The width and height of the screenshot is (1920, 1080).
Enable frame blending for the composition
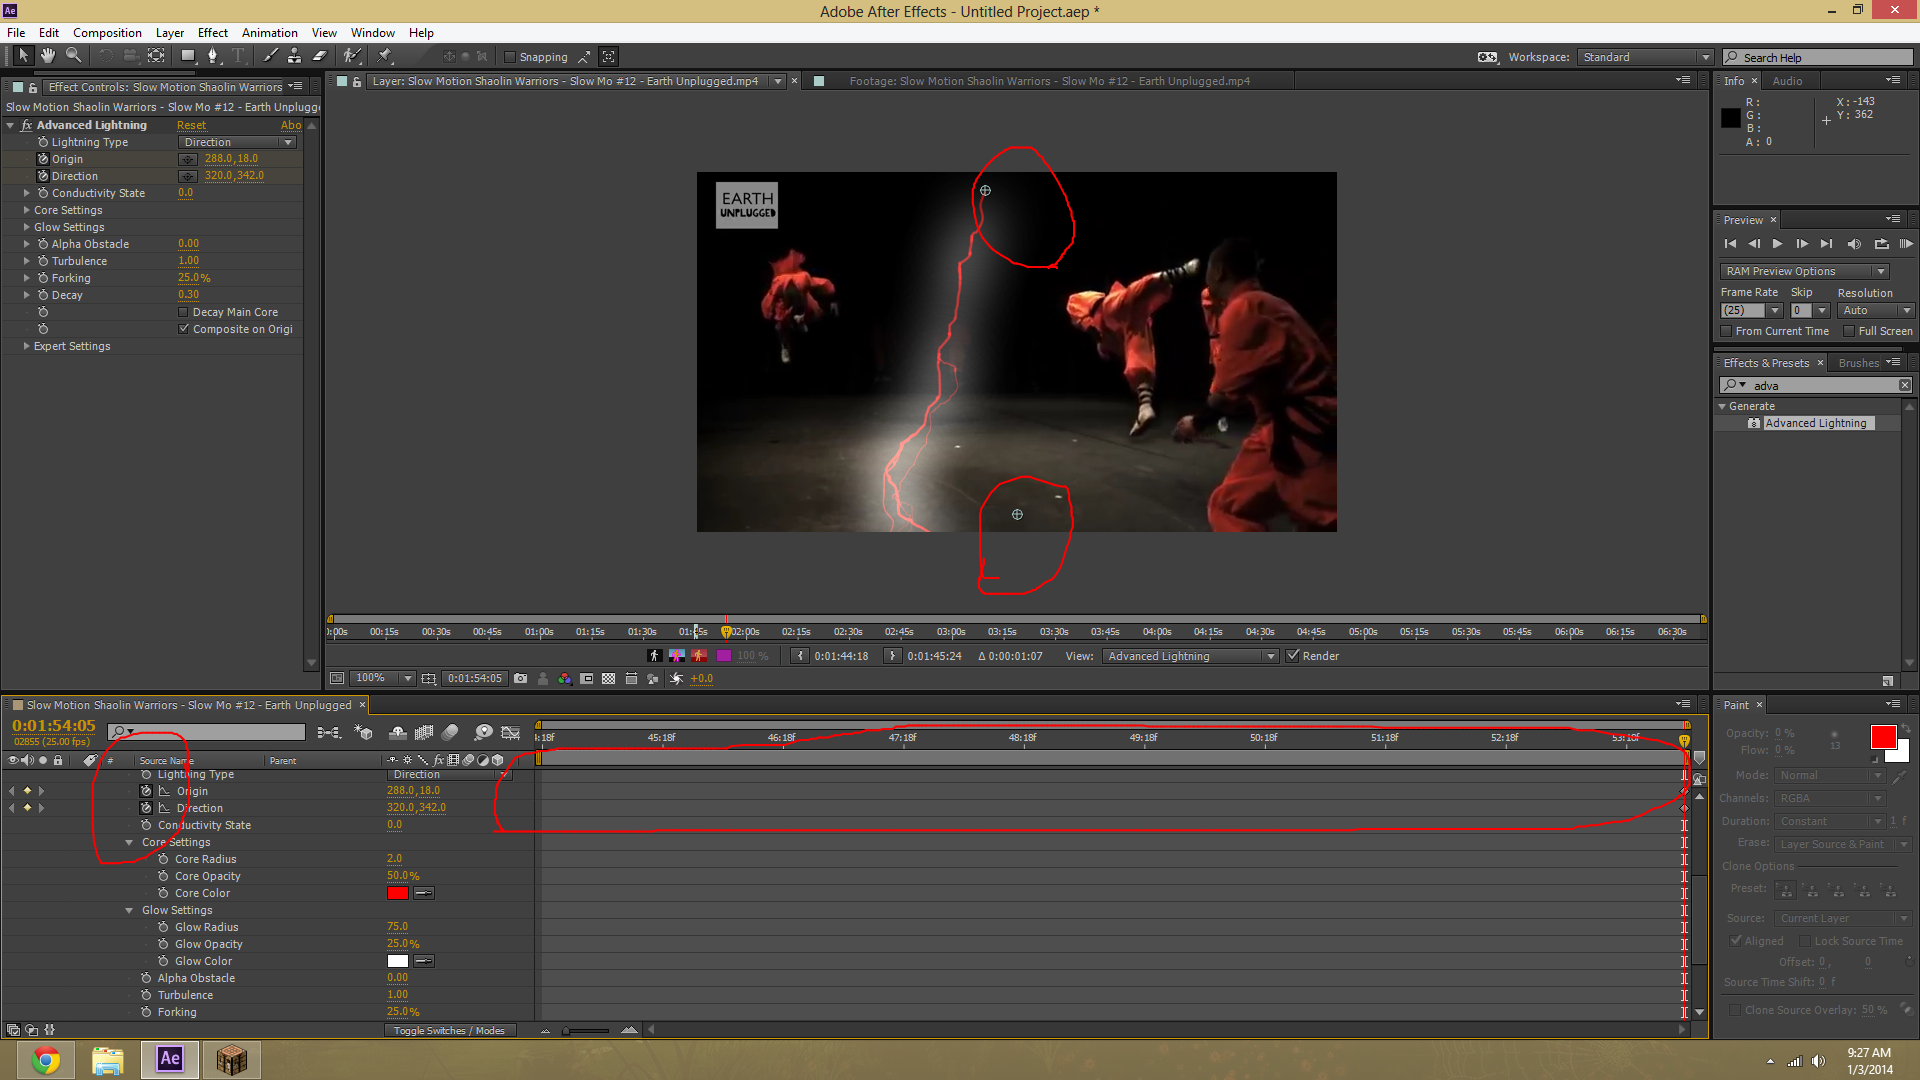(x=424, y=733)
